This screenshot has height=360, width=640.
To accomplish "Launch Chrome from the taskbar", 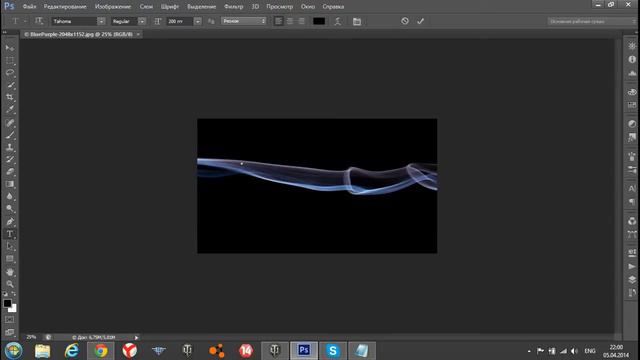I will [x=100, y=351].
